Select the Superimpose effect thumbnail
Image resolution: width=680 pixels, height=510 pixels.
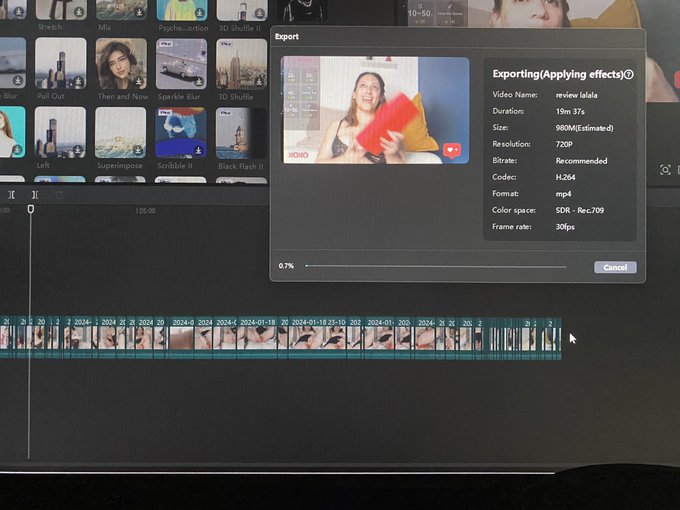tap(120, 133)
